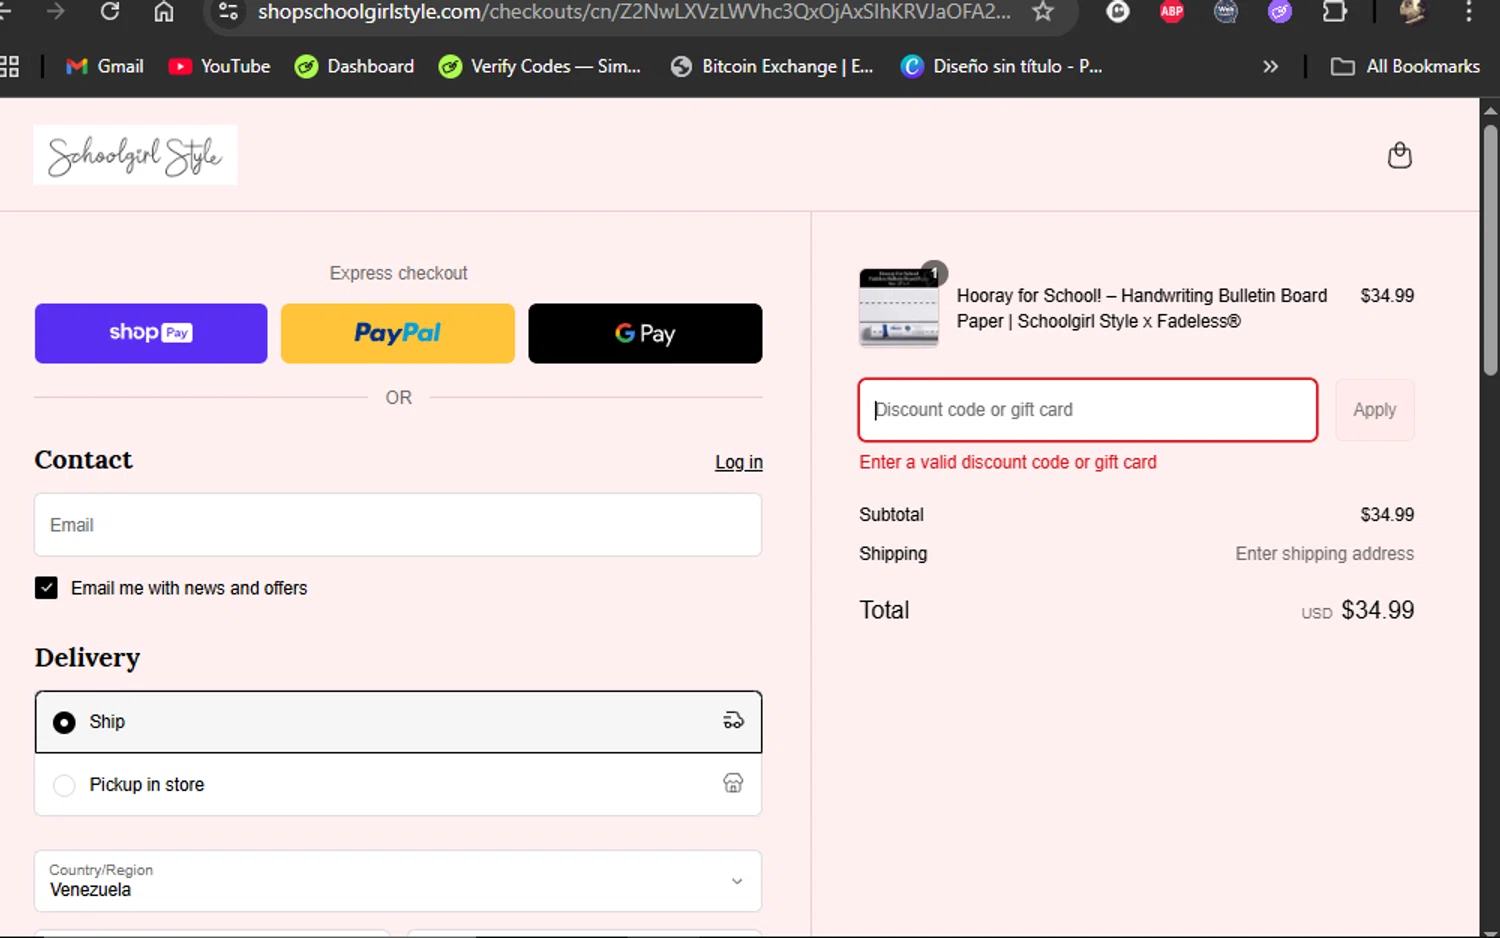Uncheck Email me with news and offers

coord(46,588)
